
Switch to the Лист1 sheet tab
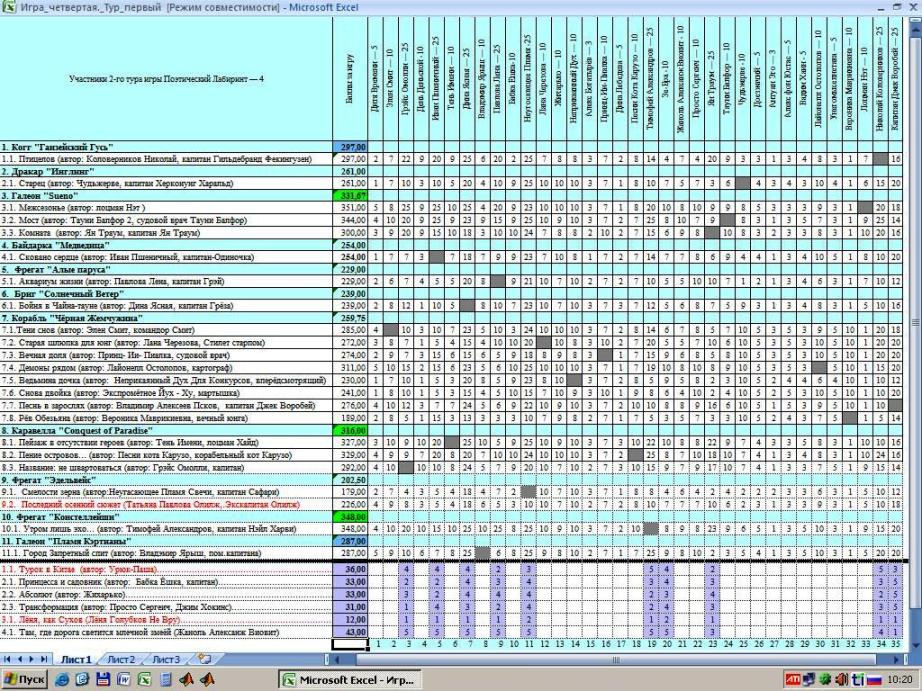click(76, 659)
